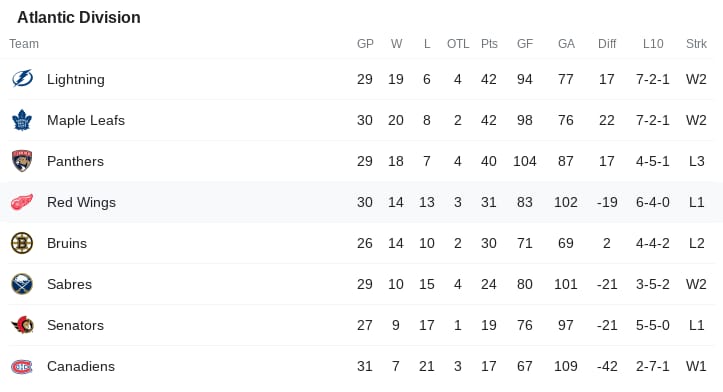Image resolution: width=723 pixels, height=392 pixels.
Task: Click the GP column header
Action: tap(365, 44)
